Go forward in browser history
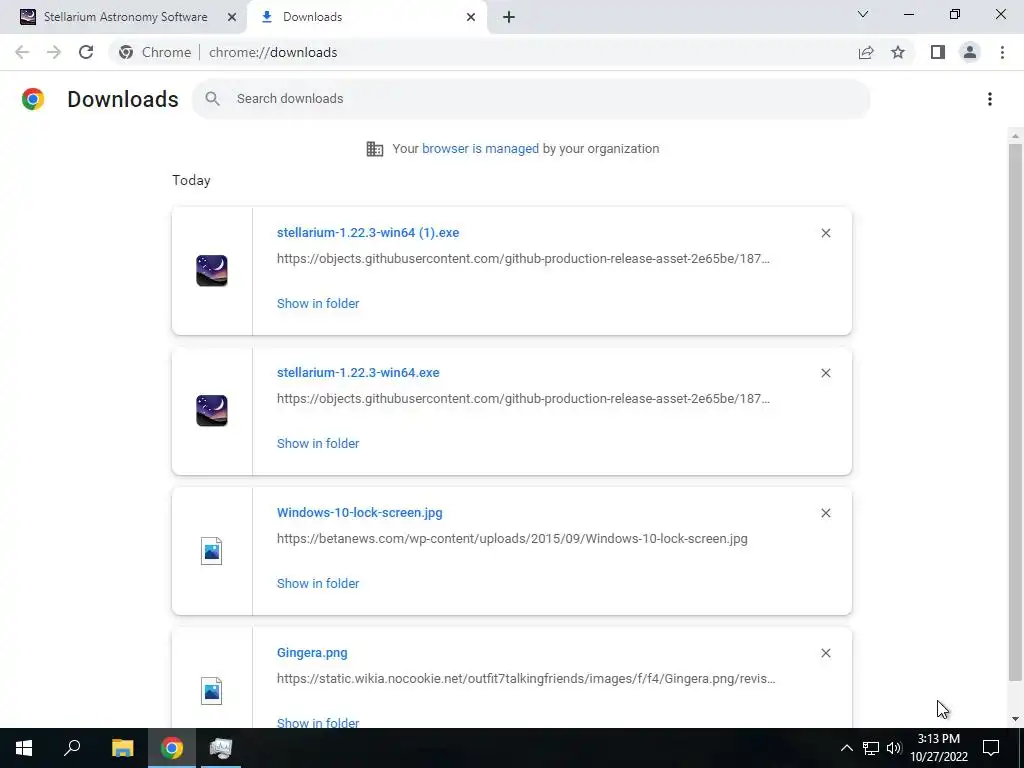Viewport: 1024px width, 768px height. tap(54, 52)
